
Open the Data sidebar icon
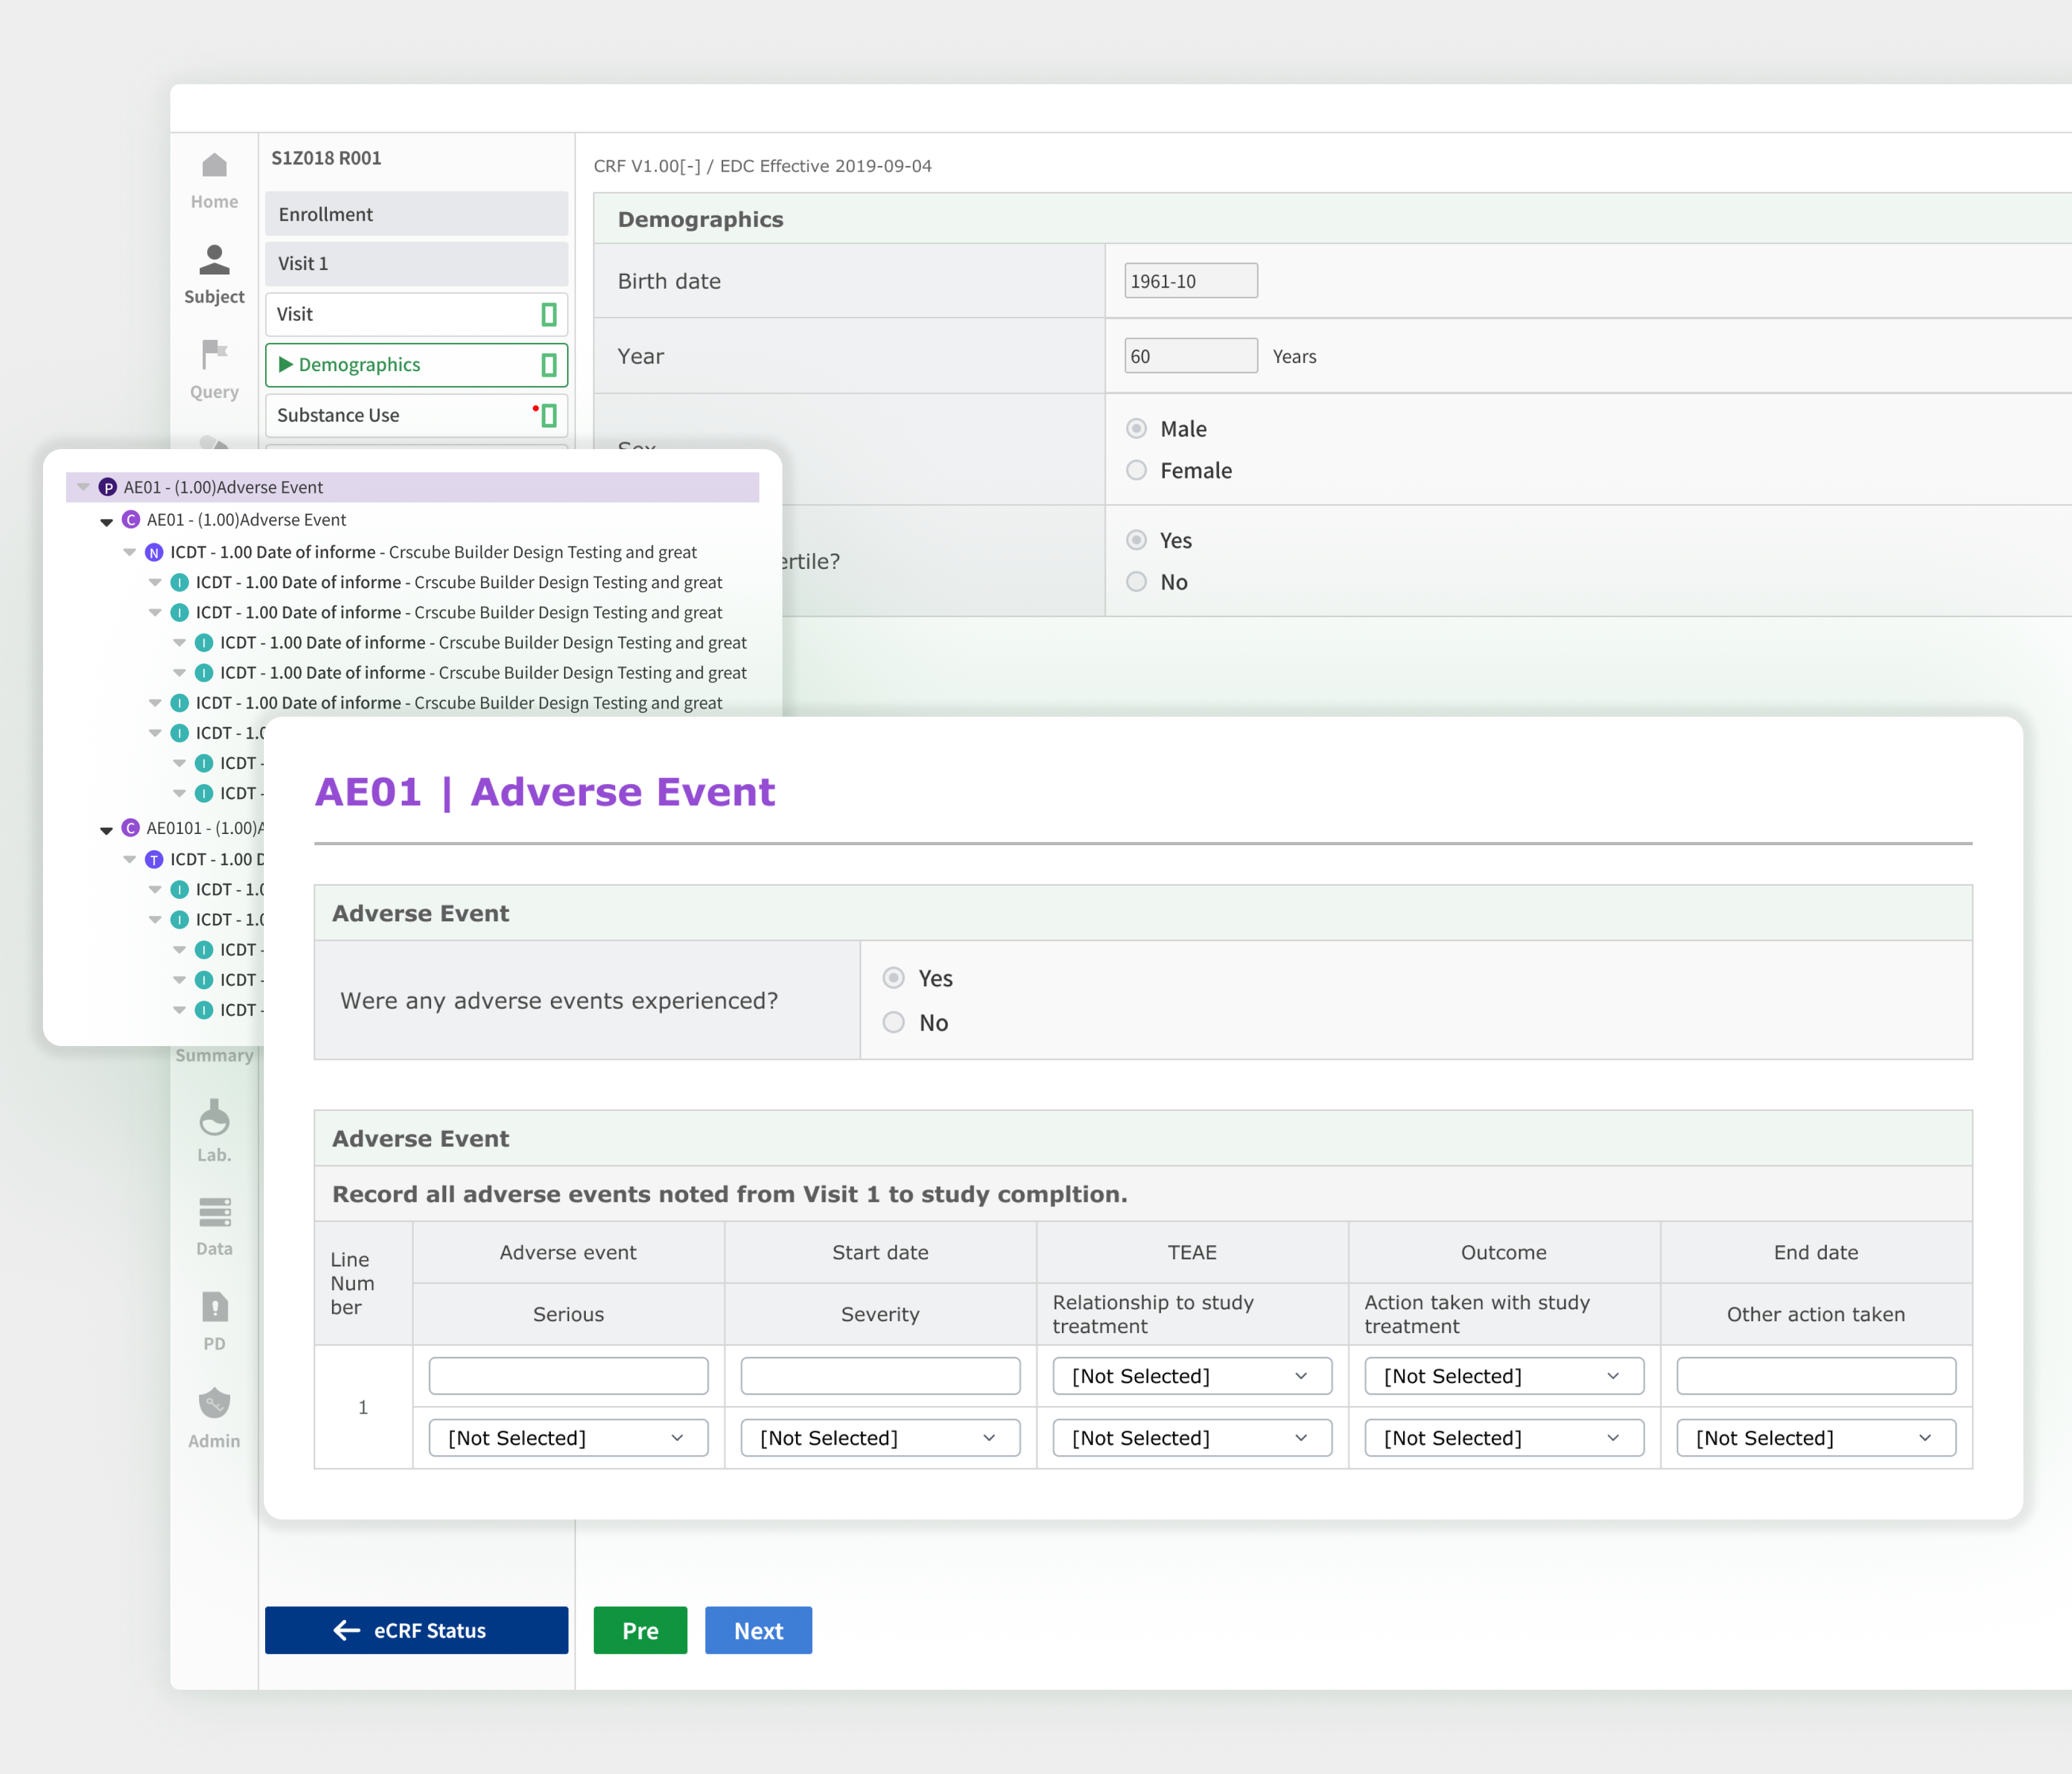[x=214, y=1212]
